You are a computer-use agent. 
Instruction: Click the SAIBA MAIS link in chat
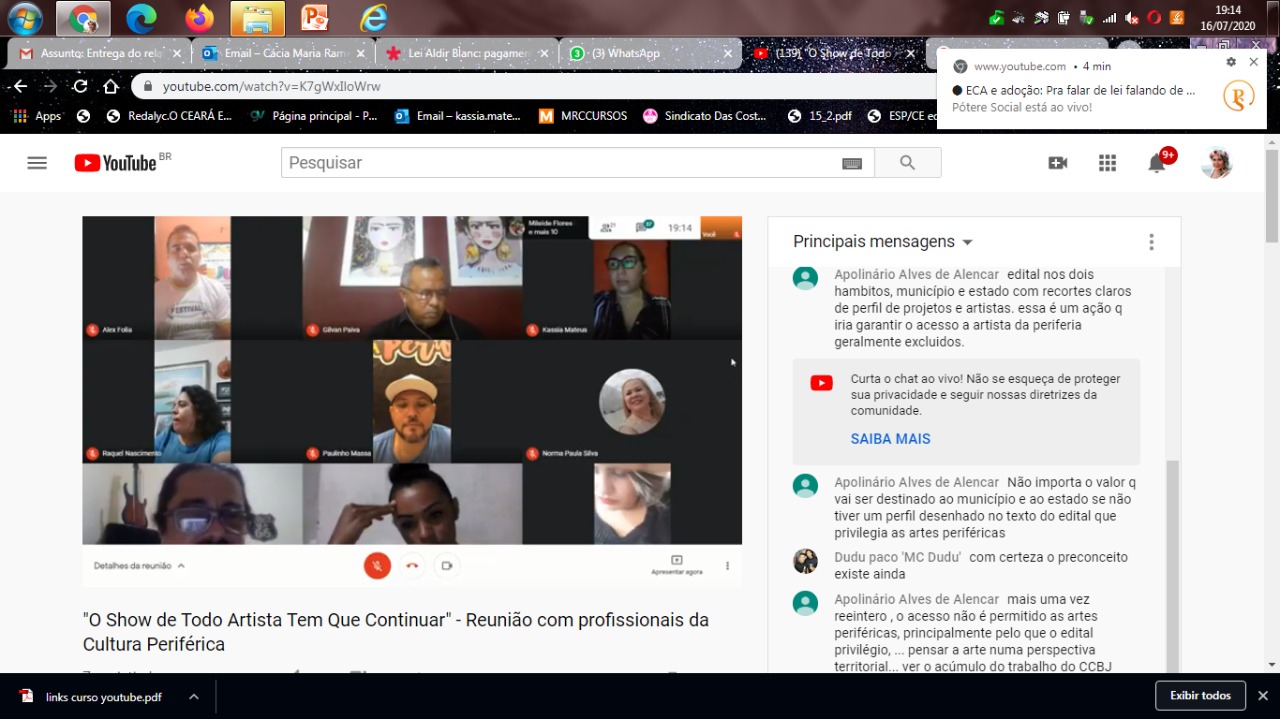(x=890, y=439)
